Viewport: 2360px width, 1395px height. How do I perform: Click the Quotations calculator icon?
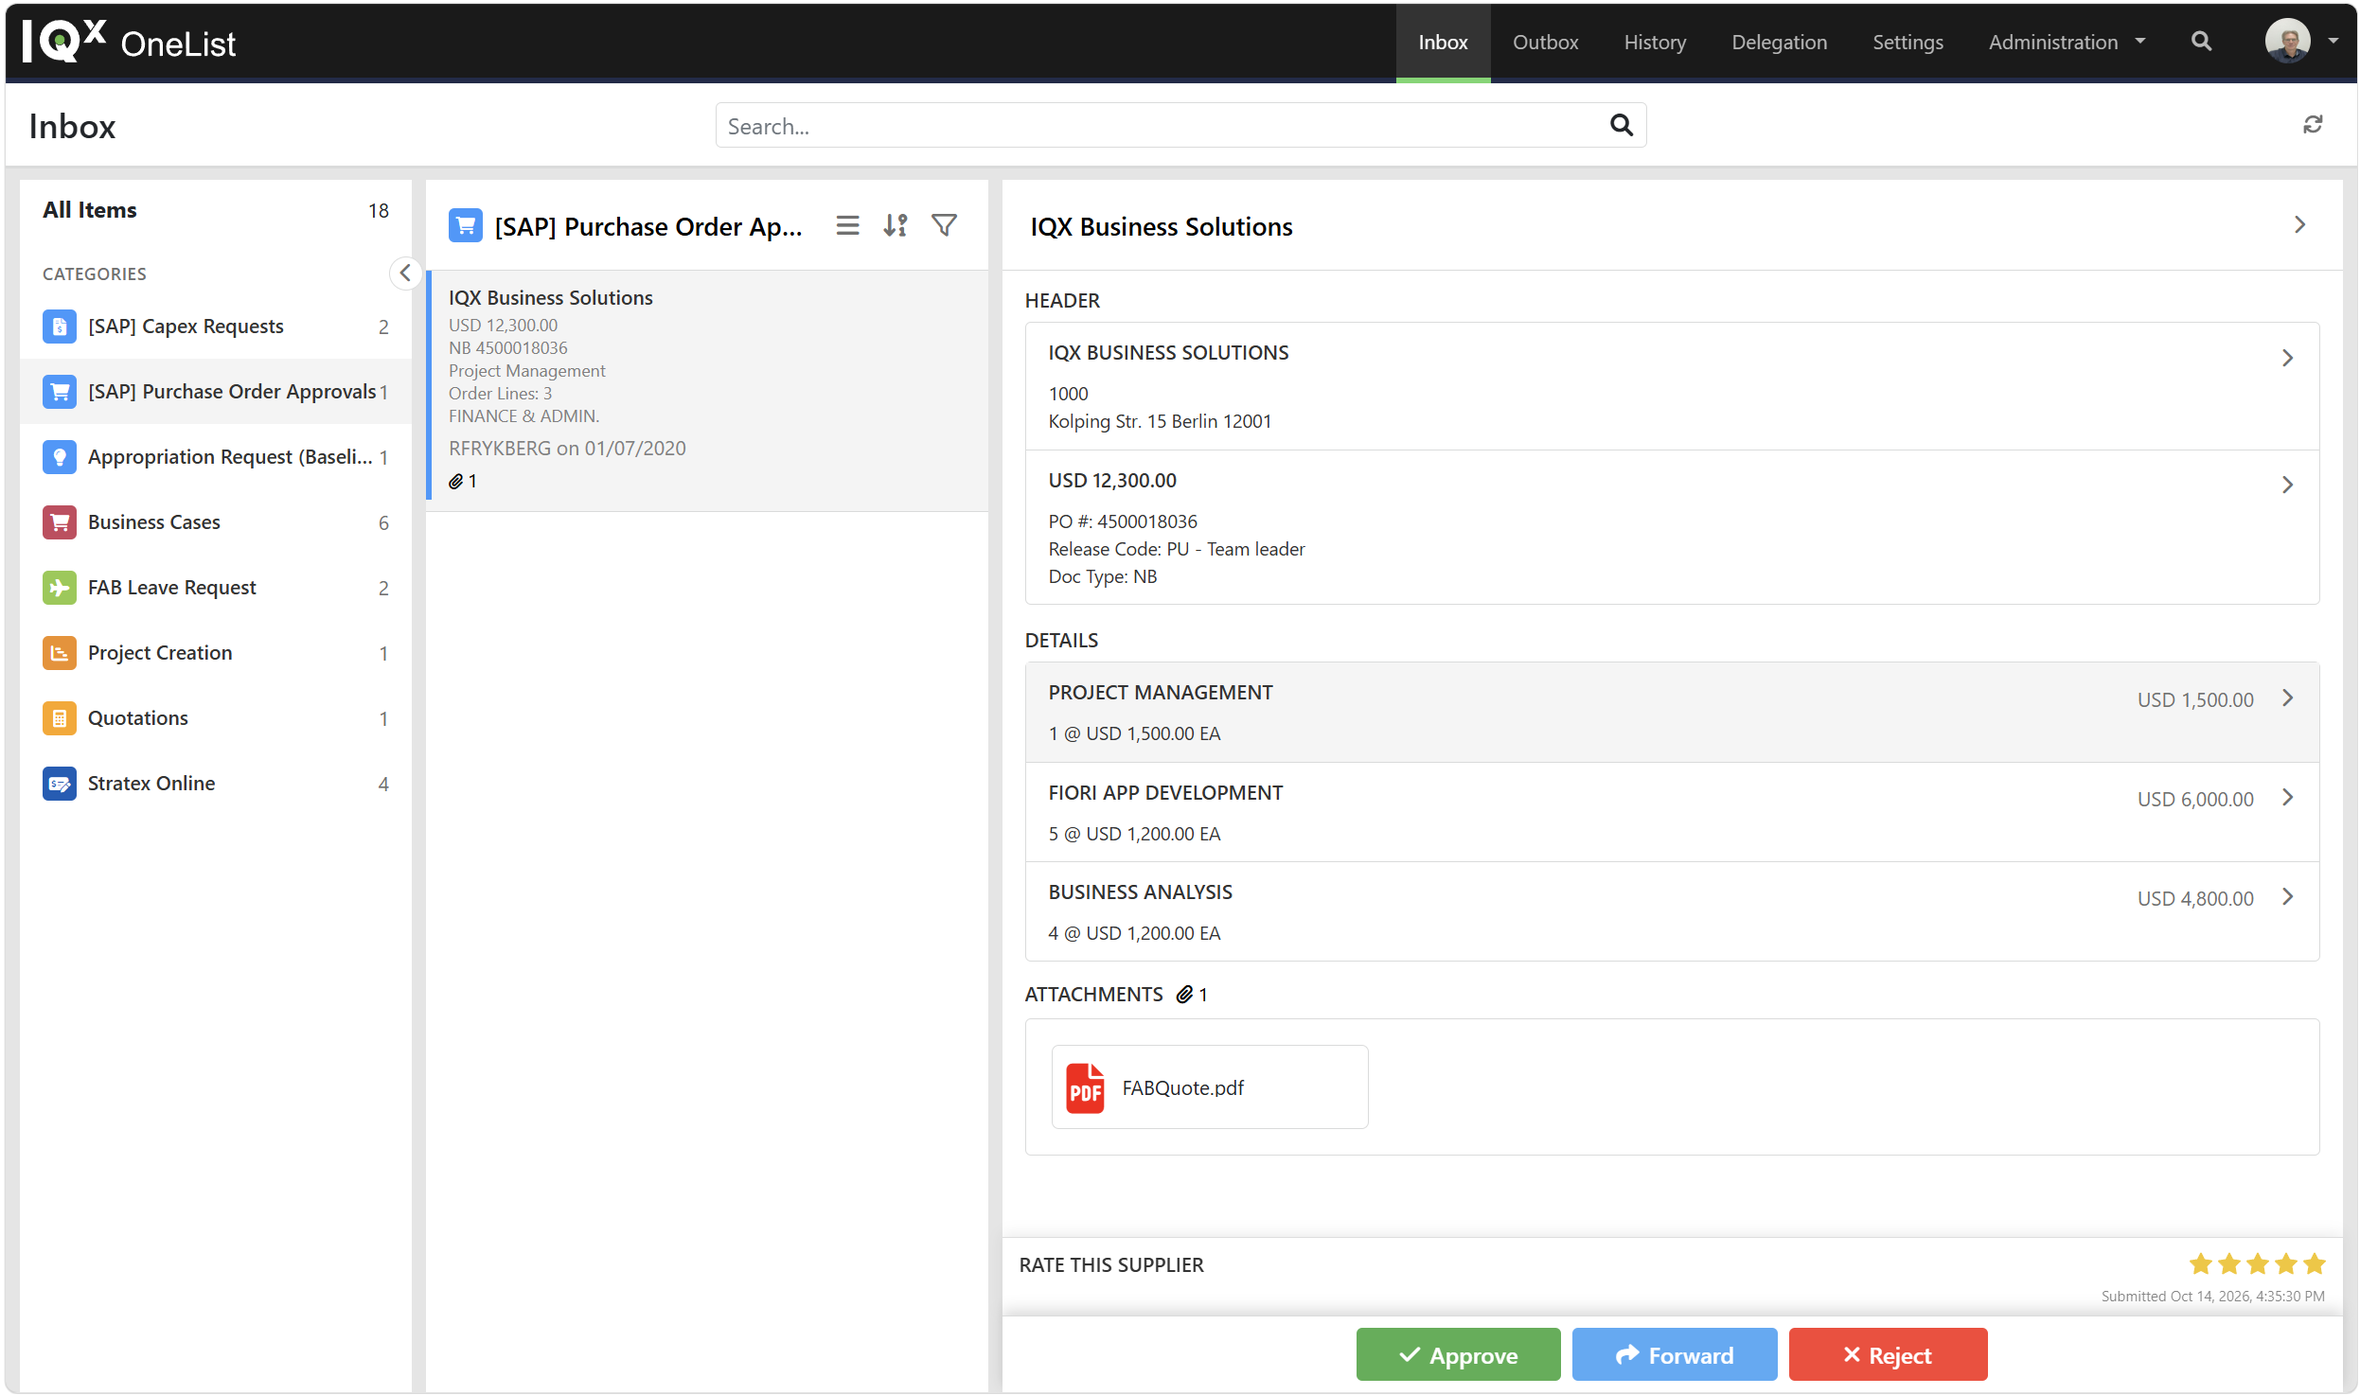[x=59, y=718]
